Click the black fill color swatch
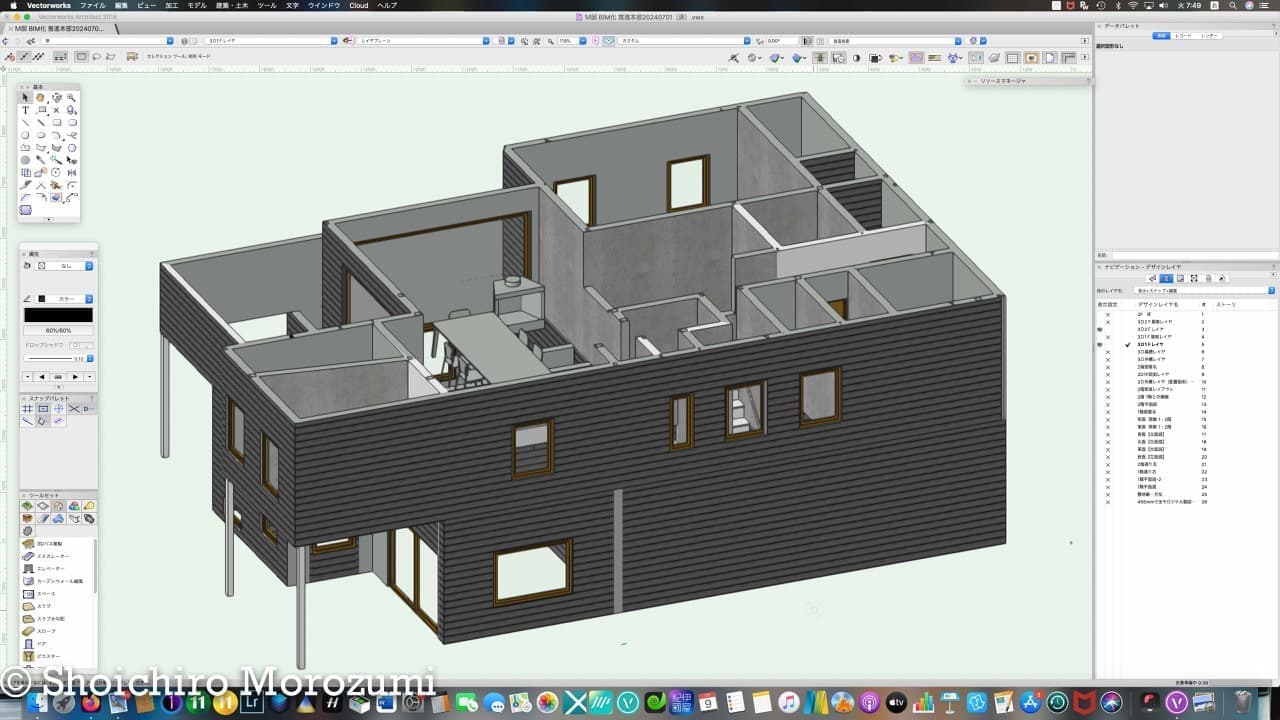The image size is (1280, 720). coord(58,315)
